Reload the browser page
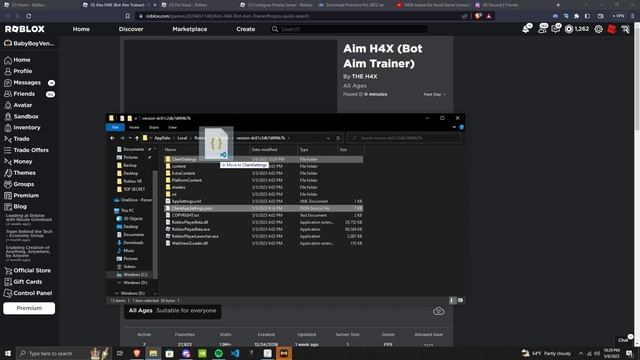Image resolution: width=640 pixels, height=360 pixels. click(x=29, y=16)
